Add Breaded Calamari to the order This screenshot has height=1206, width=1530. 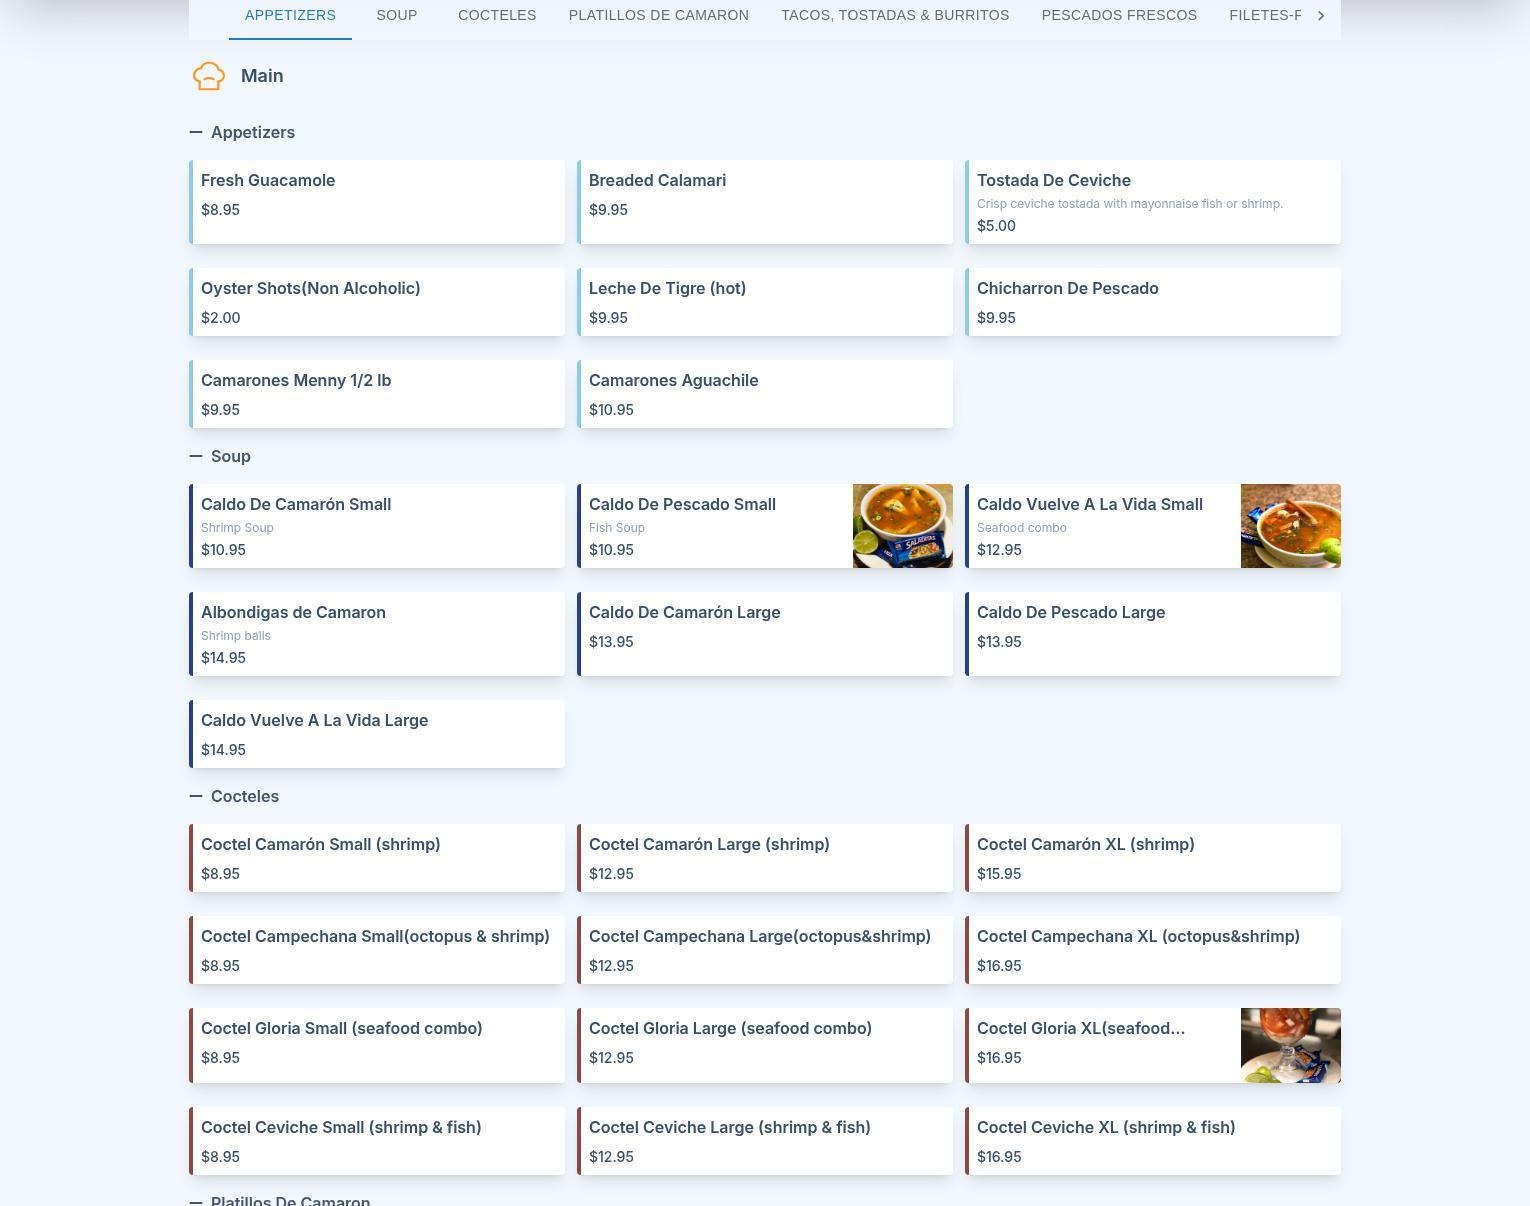(x=765, y=202)
